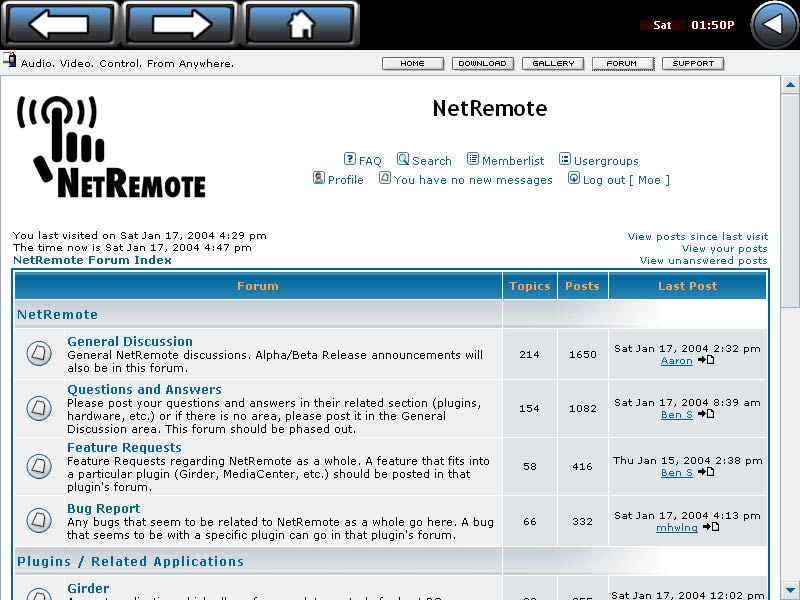Click the back arrow navigation button
Screen dimensions: 800x600
(x=59, y=24)
